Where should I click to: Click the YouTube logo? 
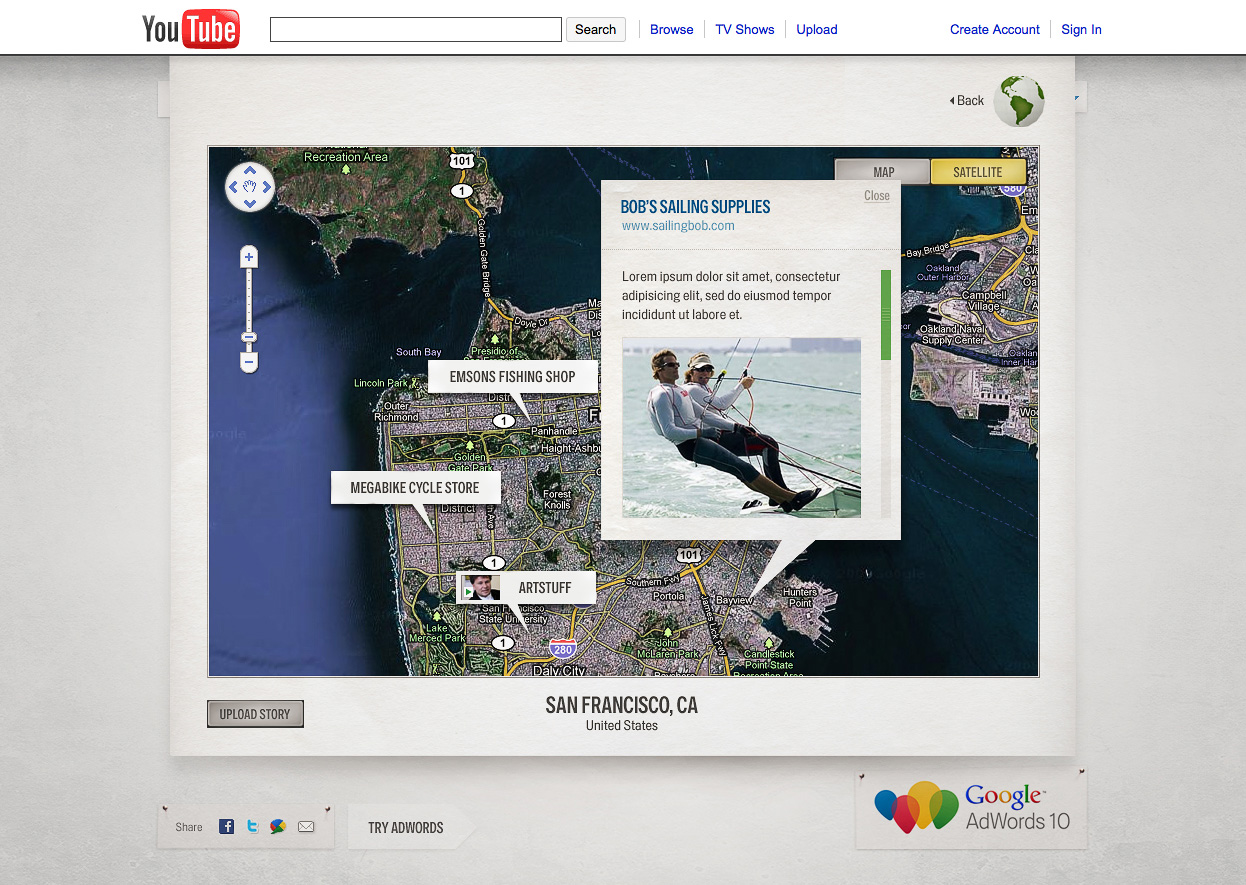coord(191,29)
